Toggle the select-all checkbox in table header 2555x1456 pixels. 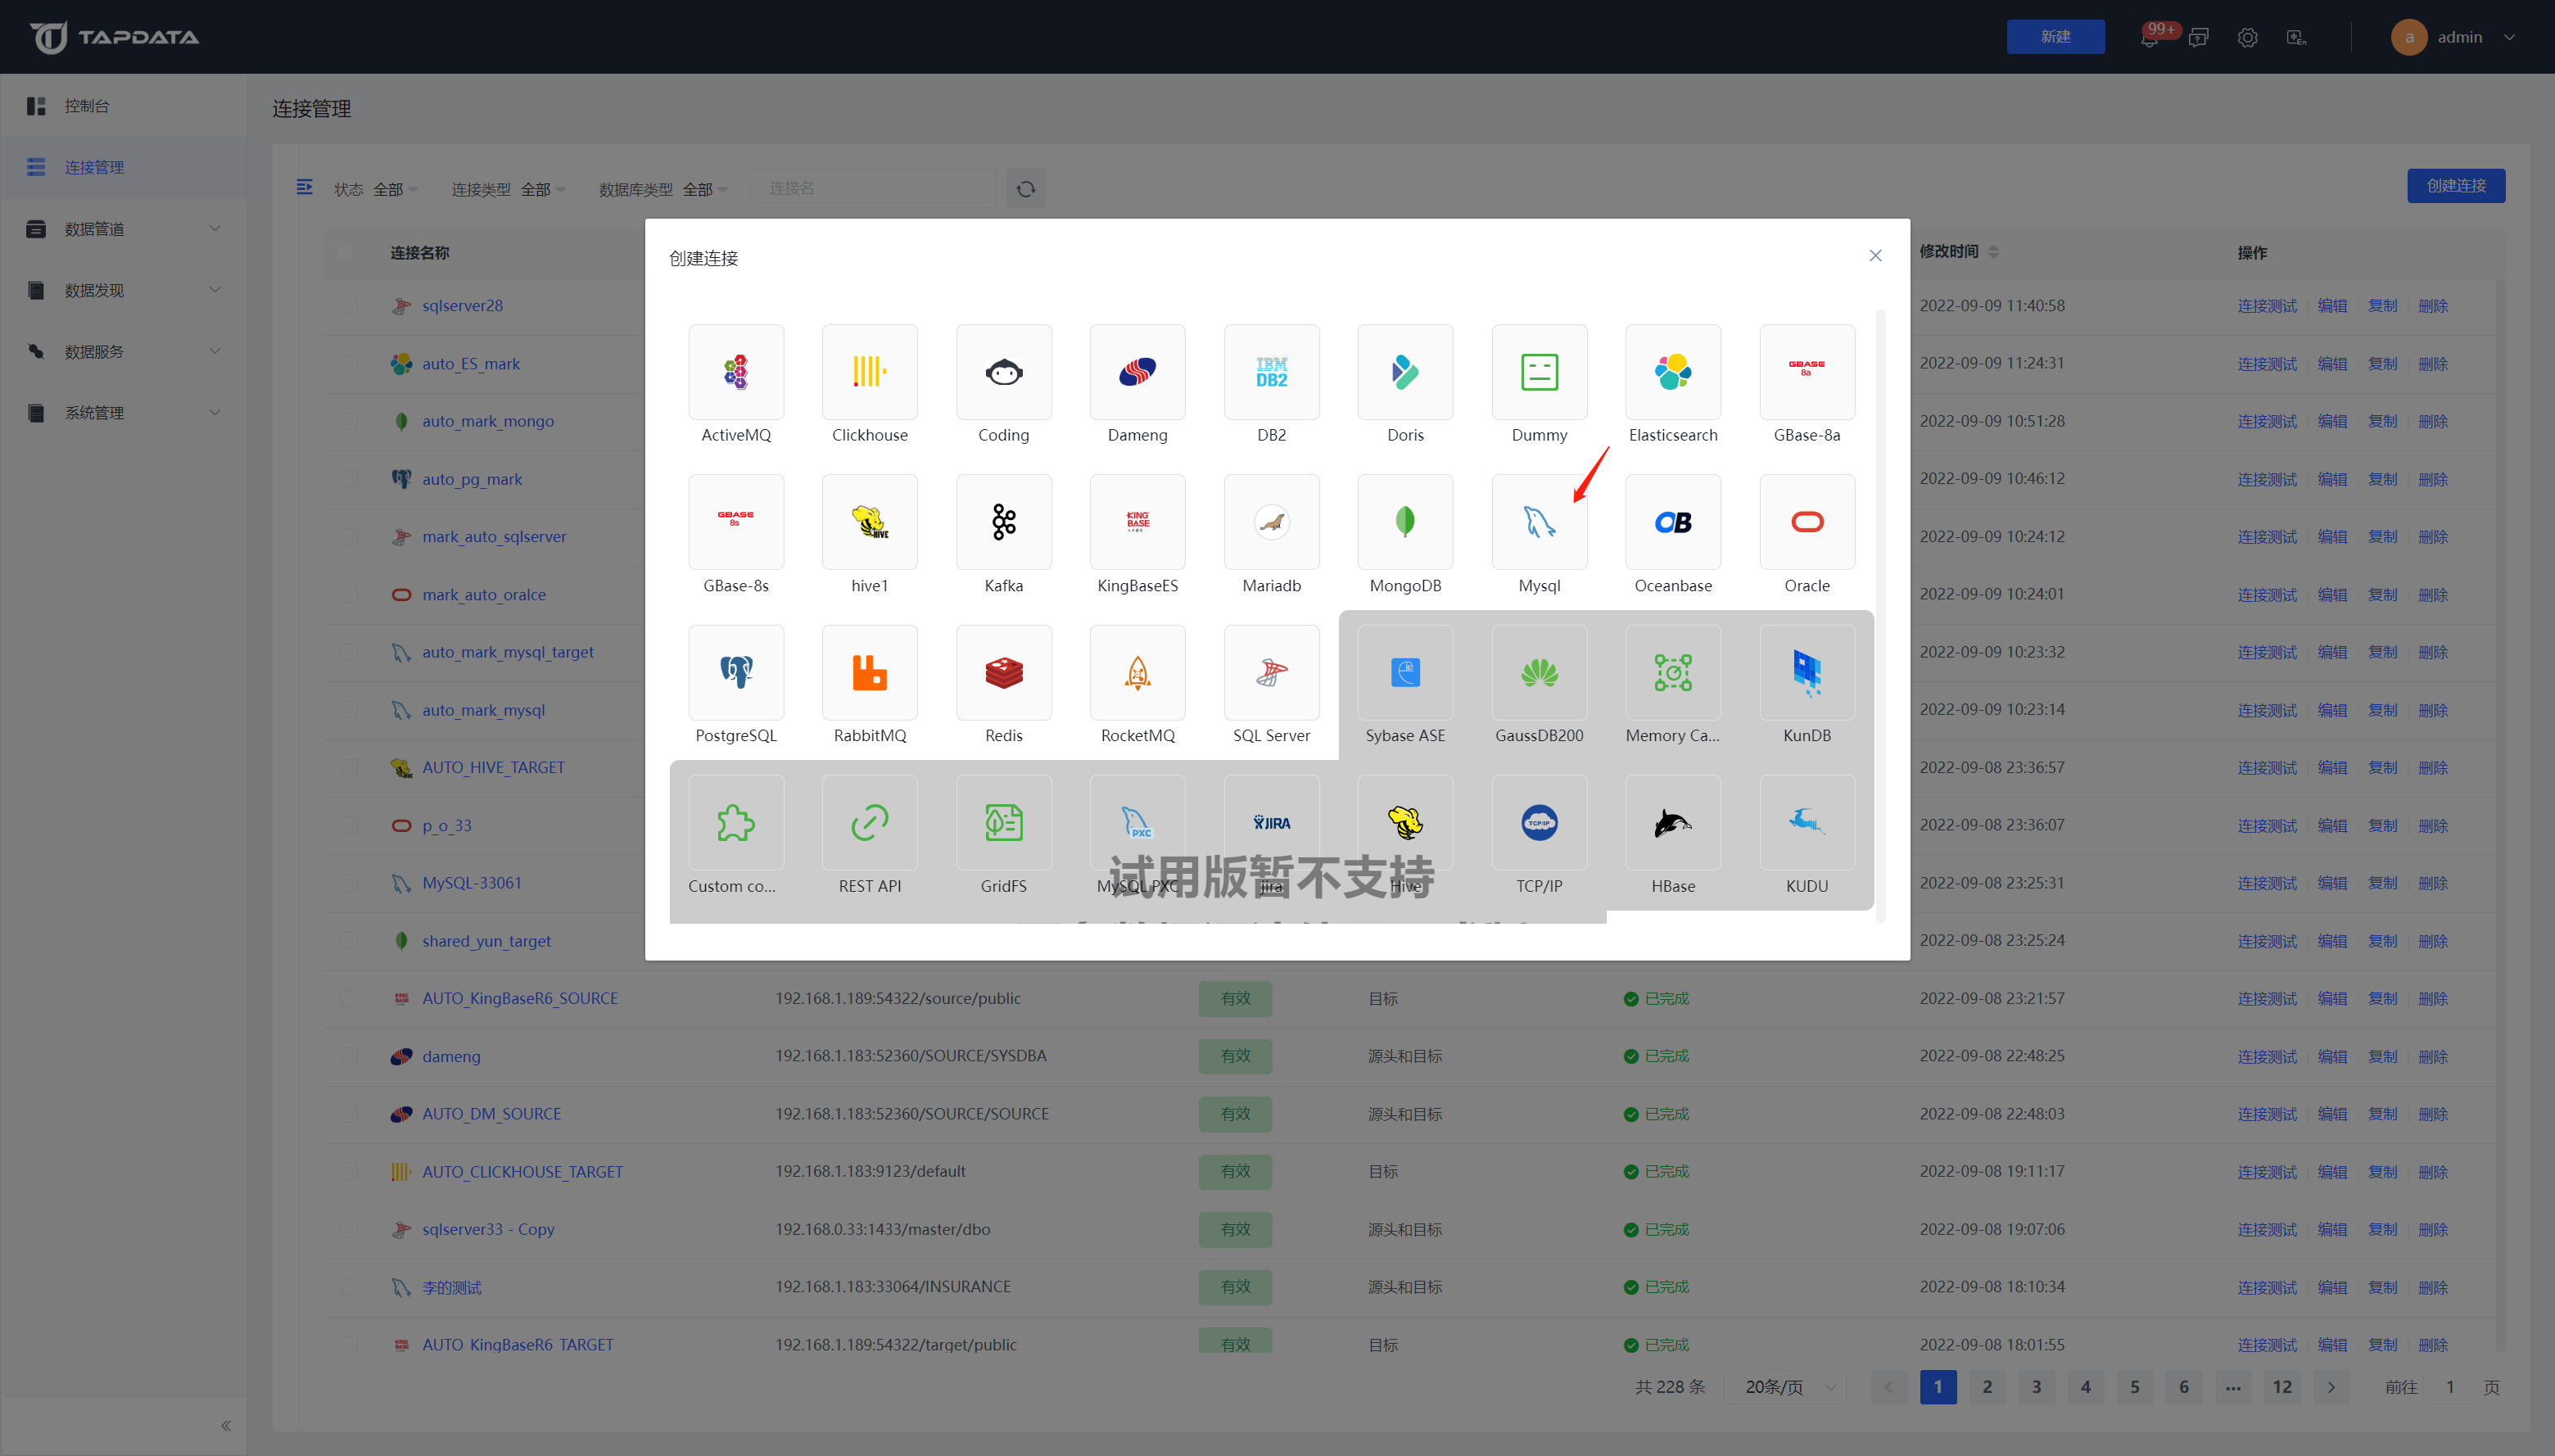click(344, 252)
